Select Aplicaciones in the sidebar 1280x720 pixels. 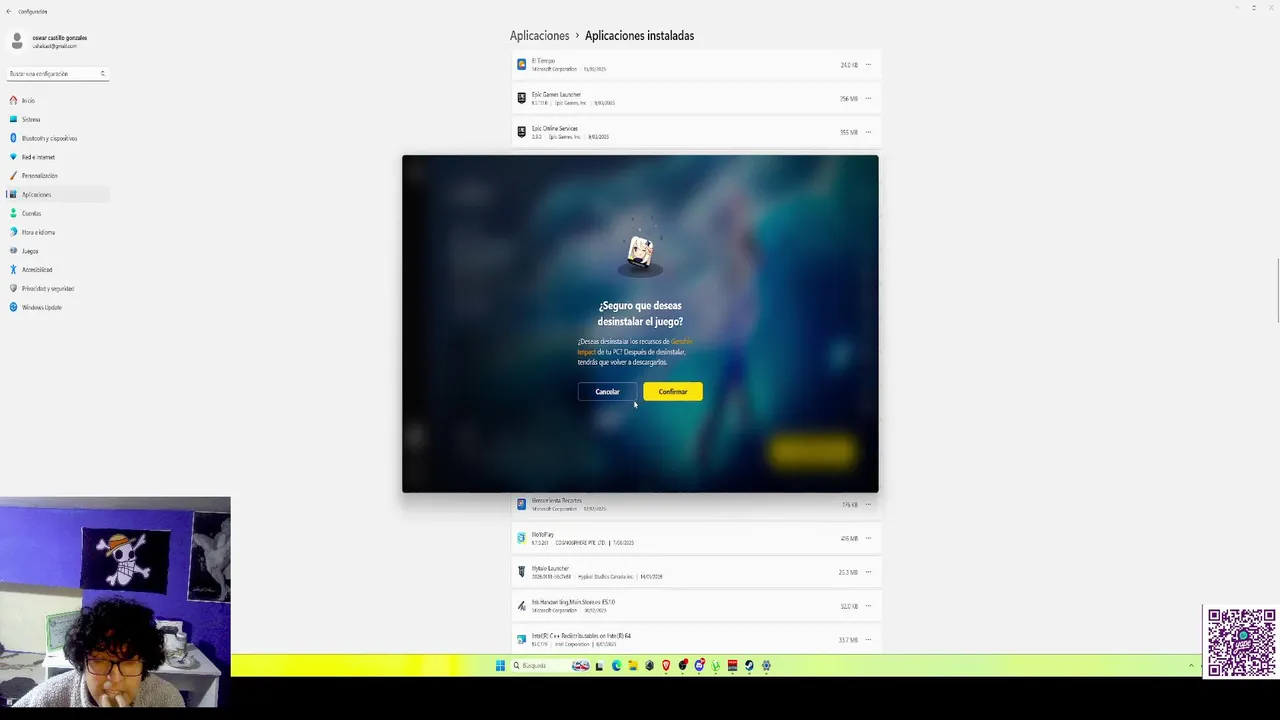57,194
